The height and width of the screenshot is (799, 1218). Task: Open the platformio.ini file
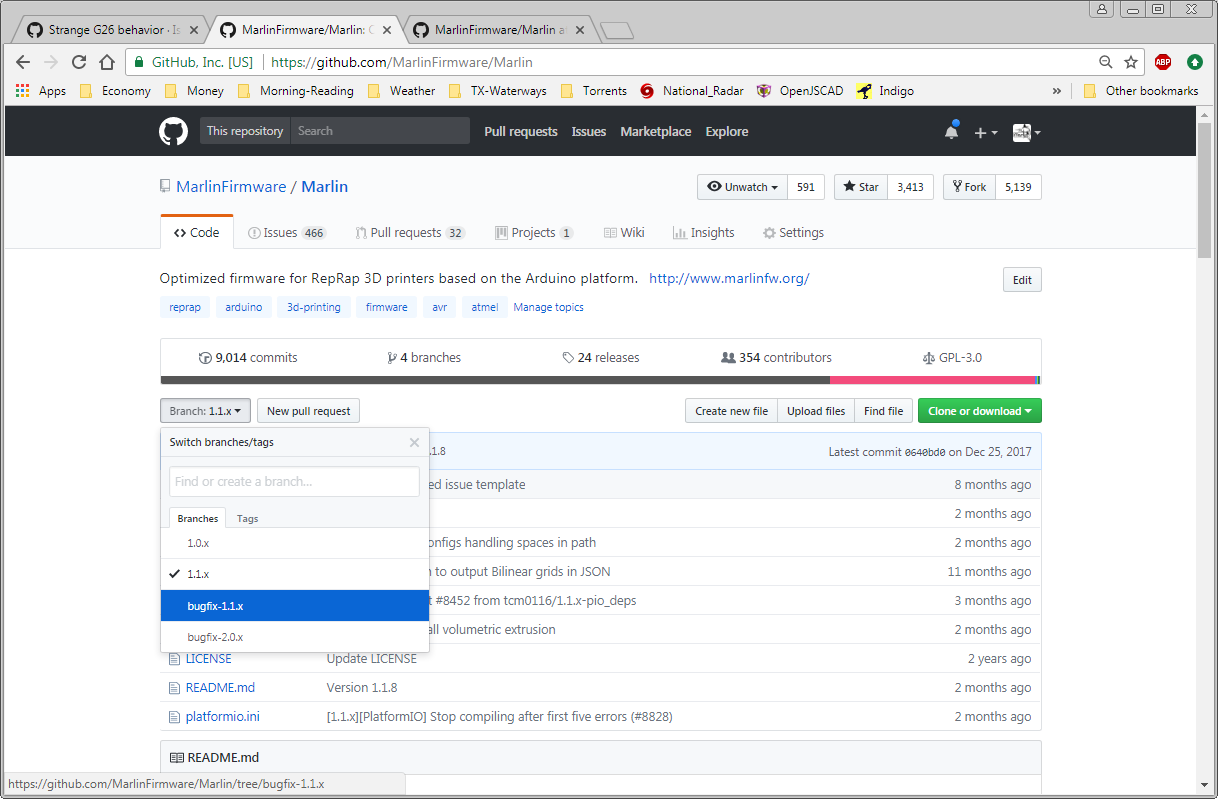pyautogui.click(x=222, y=717)
